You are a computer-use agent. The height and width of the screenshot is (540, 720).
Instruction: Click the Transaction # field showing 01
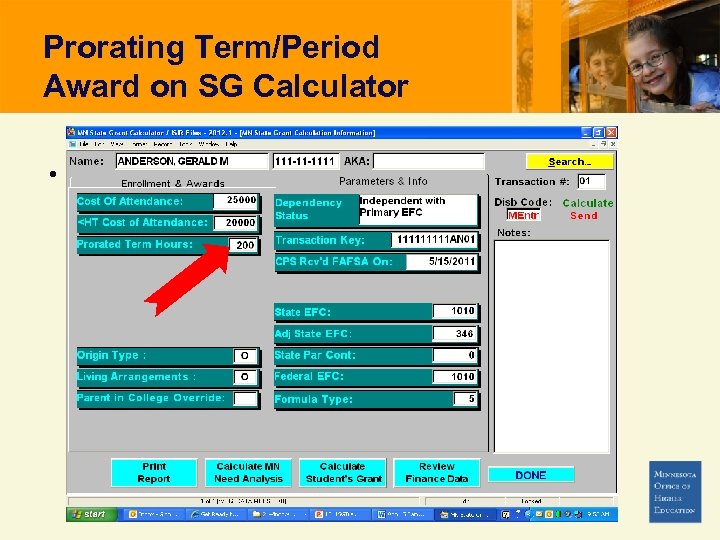[591, 181]
